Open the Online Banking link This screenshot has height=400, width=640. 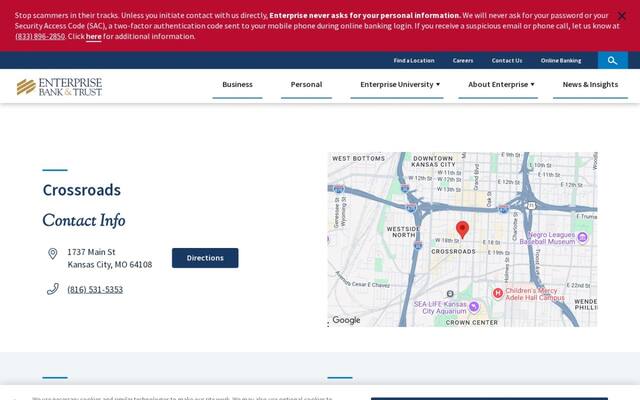(x=561, y=60)
